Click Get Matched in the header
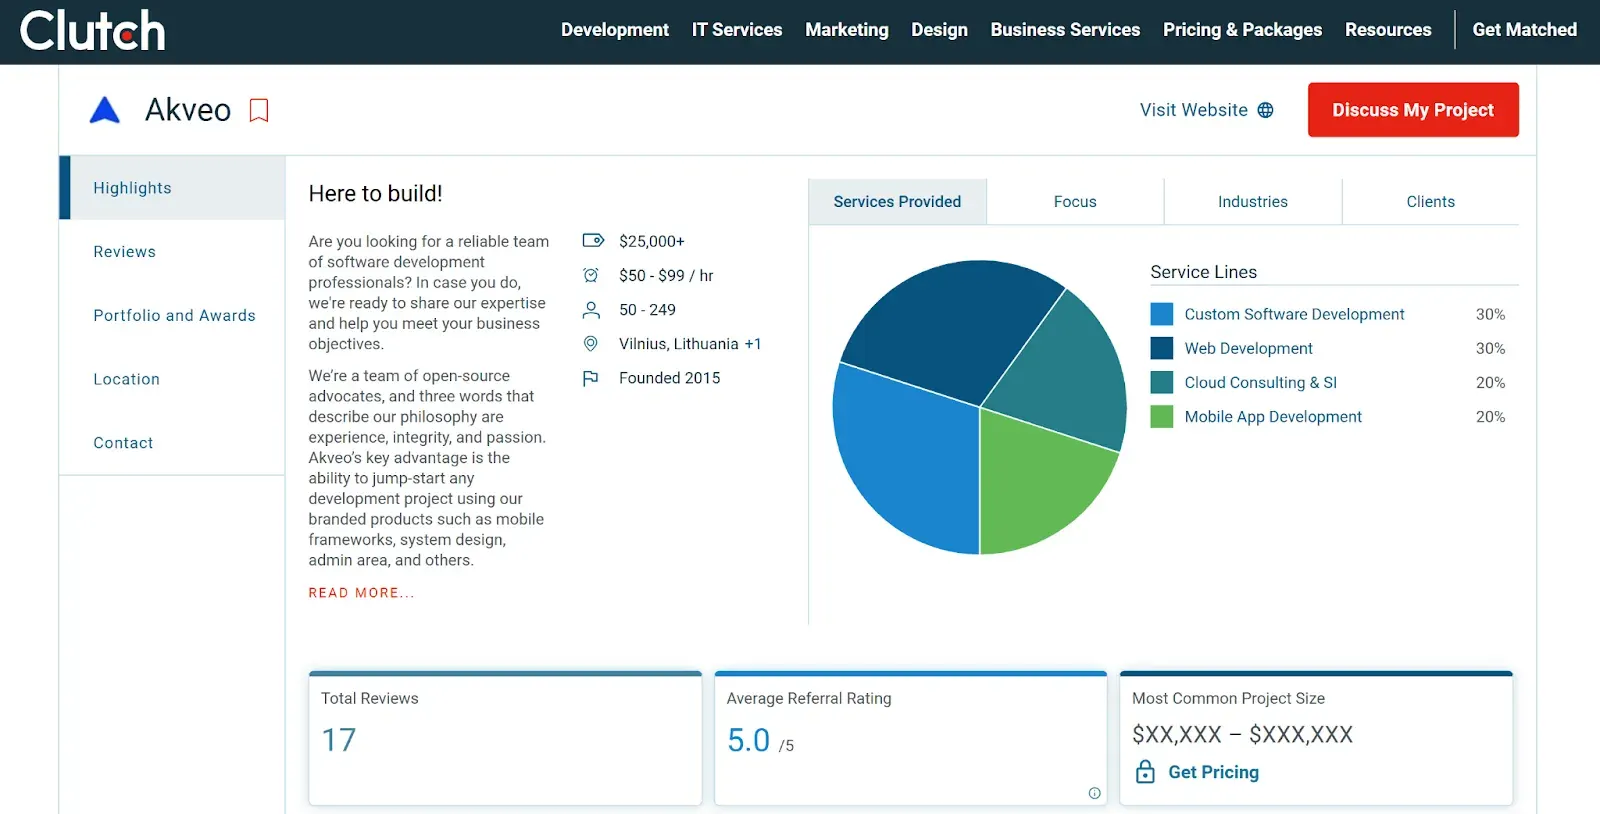 click(x=1524, y=30)
